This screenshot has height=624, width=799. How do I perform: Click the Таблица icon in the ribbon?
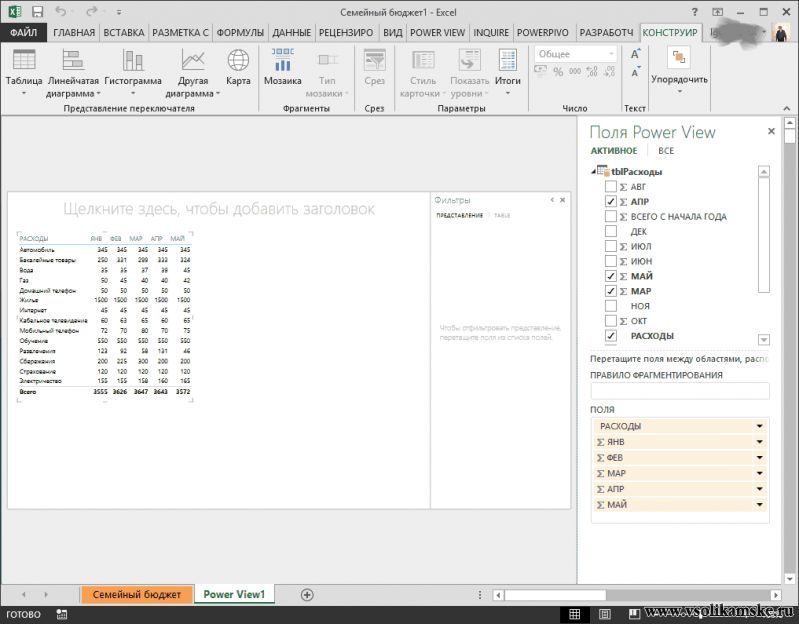23,60
